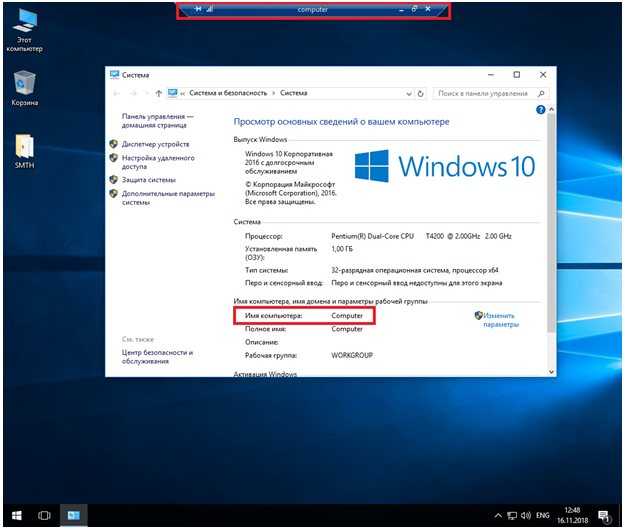Click the address bar computer icon
Image resolution: width=625 pixels, height=530 pixels.
tap(172, 93)
